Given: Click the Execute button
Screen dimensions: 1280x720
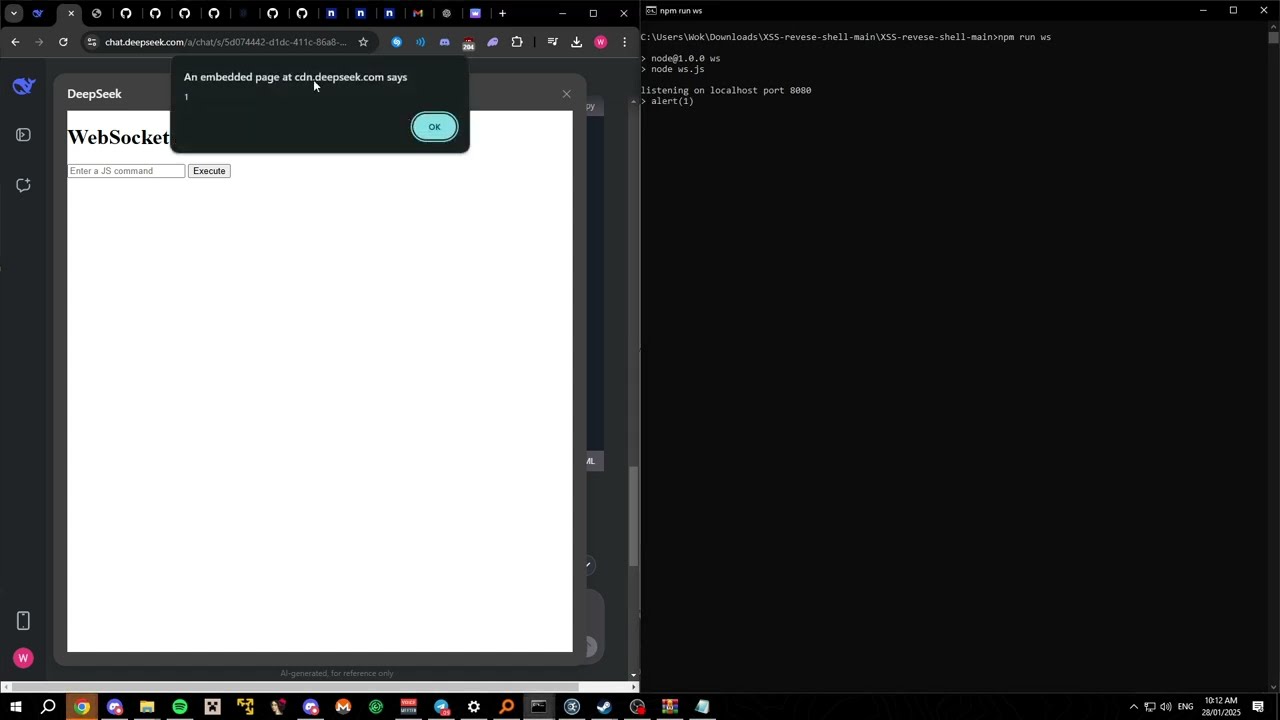Looking at the screenshot, I should [209, 171].
